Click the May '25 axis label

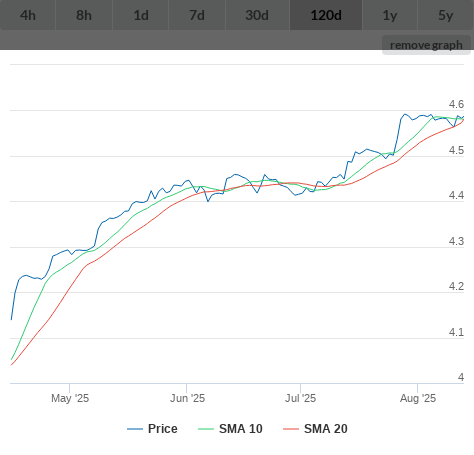click(x=70, y=398)
